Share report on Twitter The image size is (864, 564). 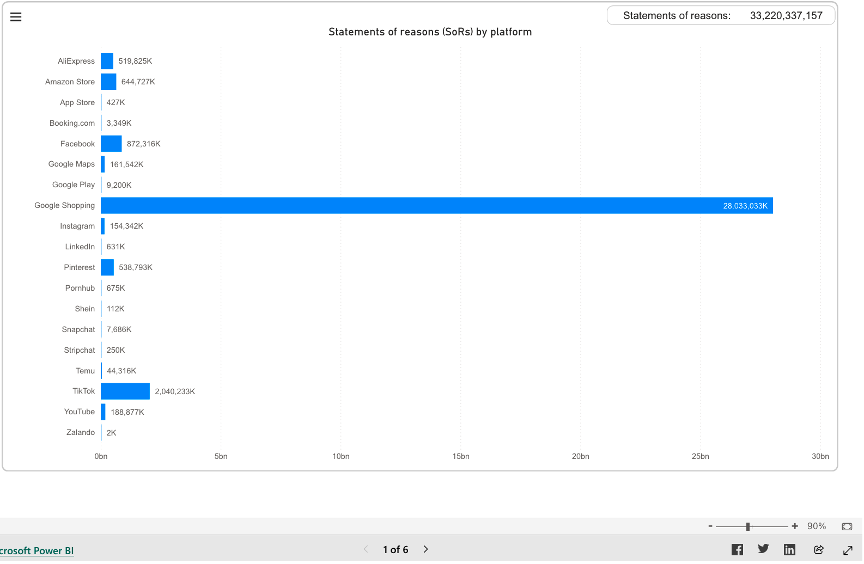pyautogui.click(x=763, y=549)
